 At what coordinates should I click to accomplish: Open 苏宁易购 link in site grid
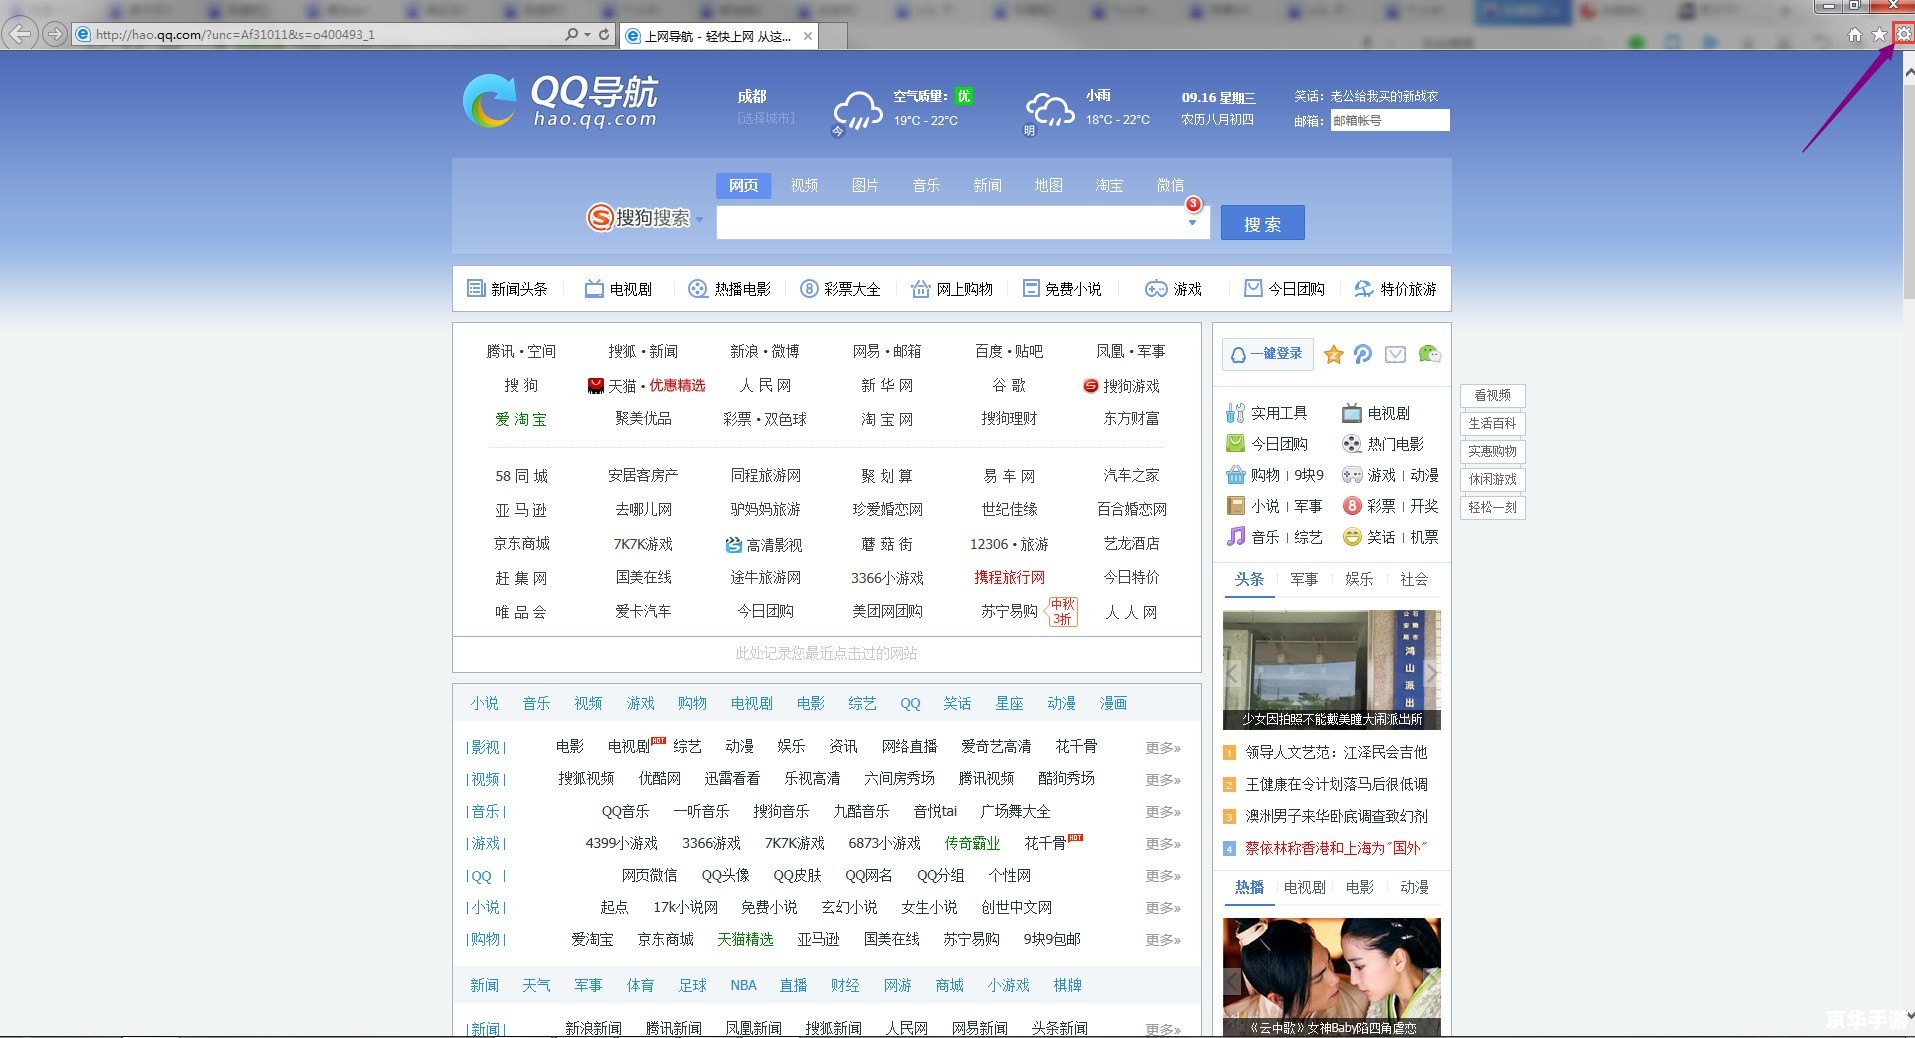point(1009,612)
